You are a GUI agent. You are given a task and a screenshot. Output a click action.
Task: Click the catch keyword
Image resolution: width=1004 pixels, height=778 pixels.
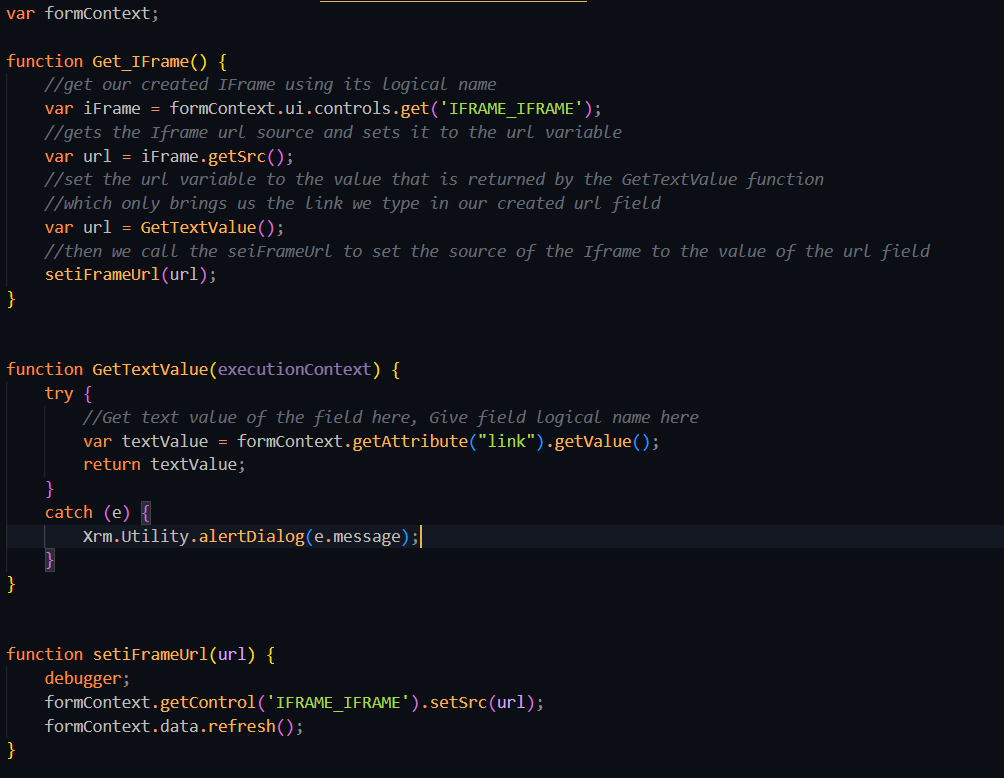(68, 512)
